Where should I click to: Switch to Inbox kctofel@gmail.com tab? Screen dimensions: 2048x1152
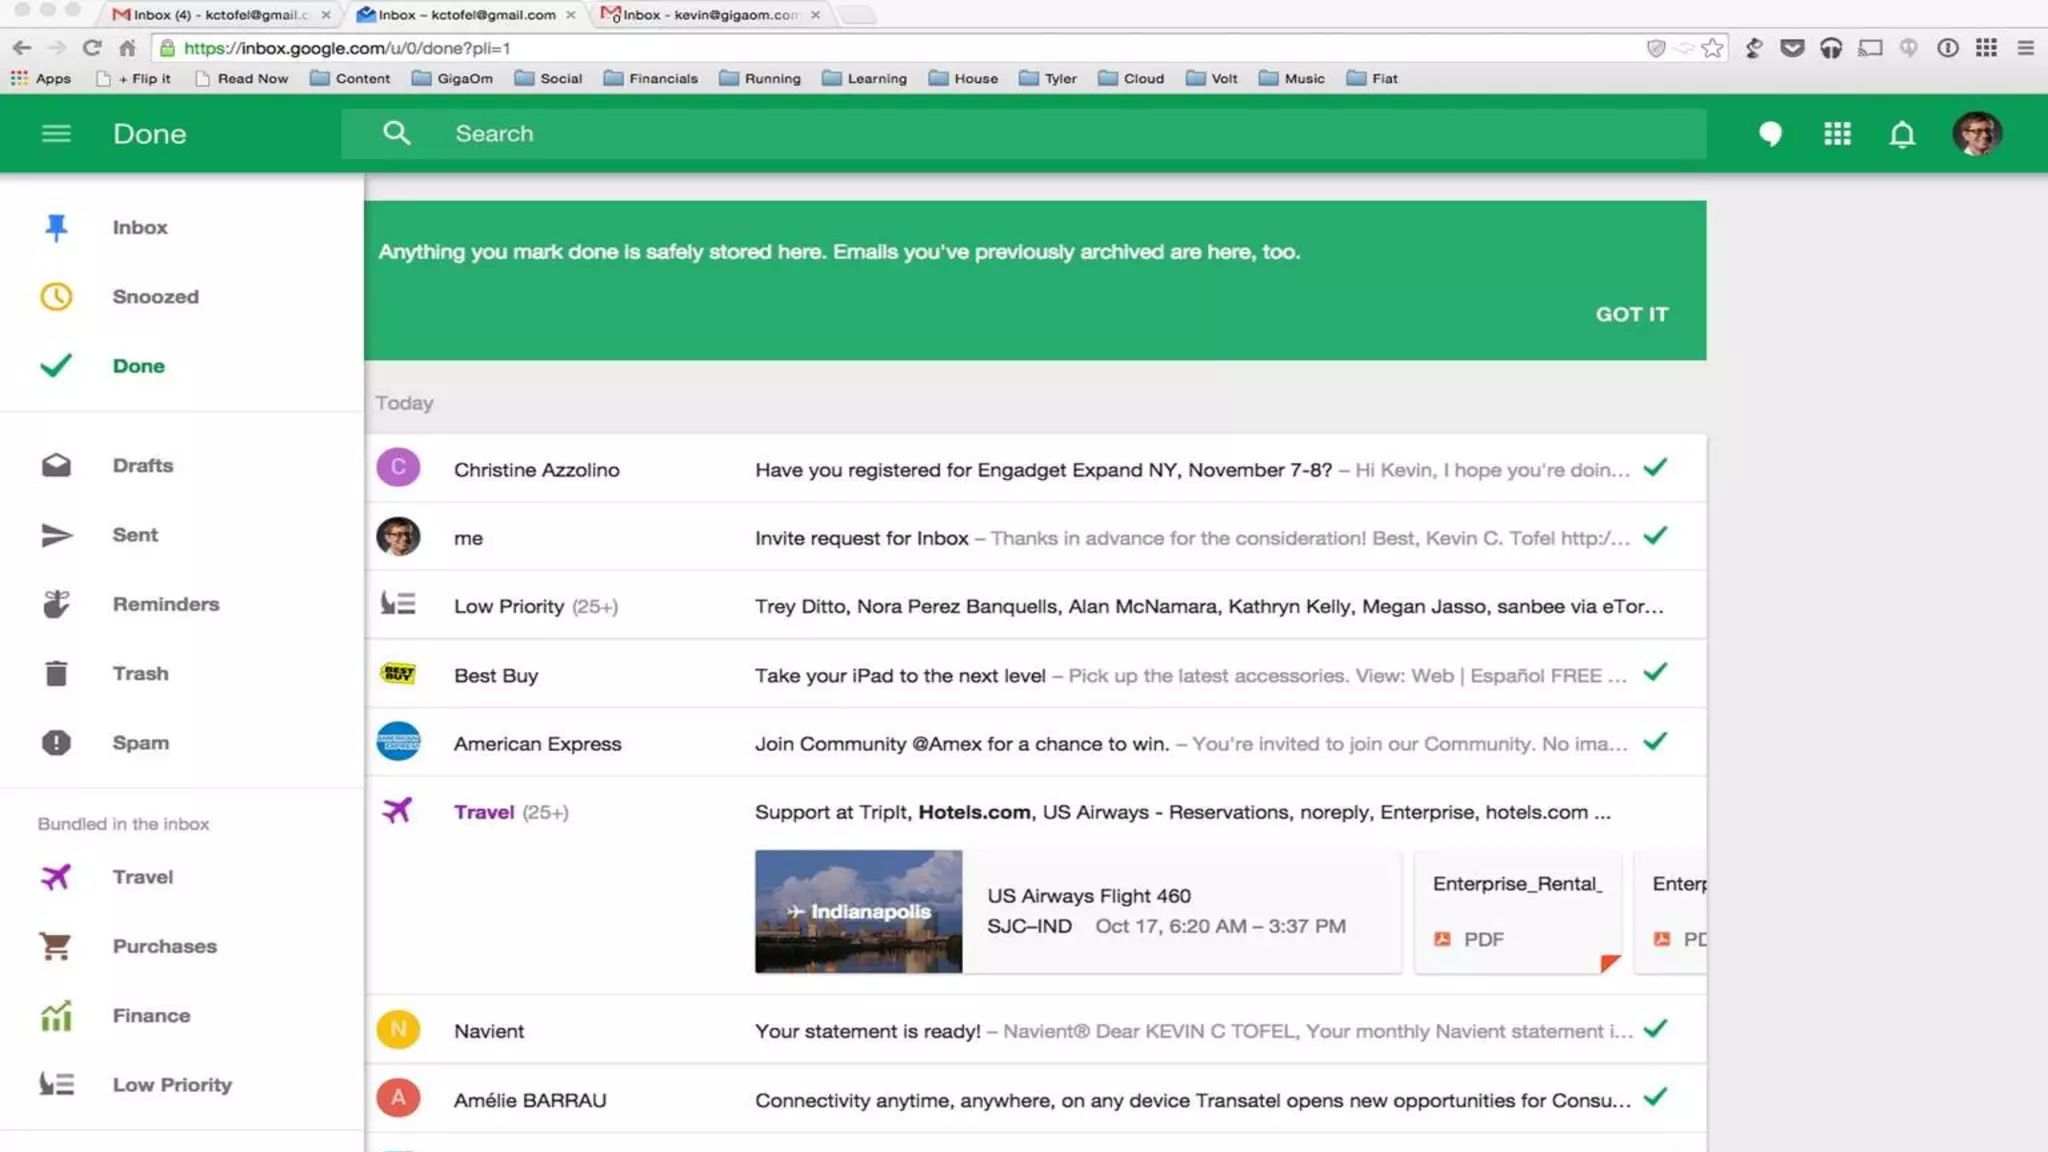pos(466,14)
